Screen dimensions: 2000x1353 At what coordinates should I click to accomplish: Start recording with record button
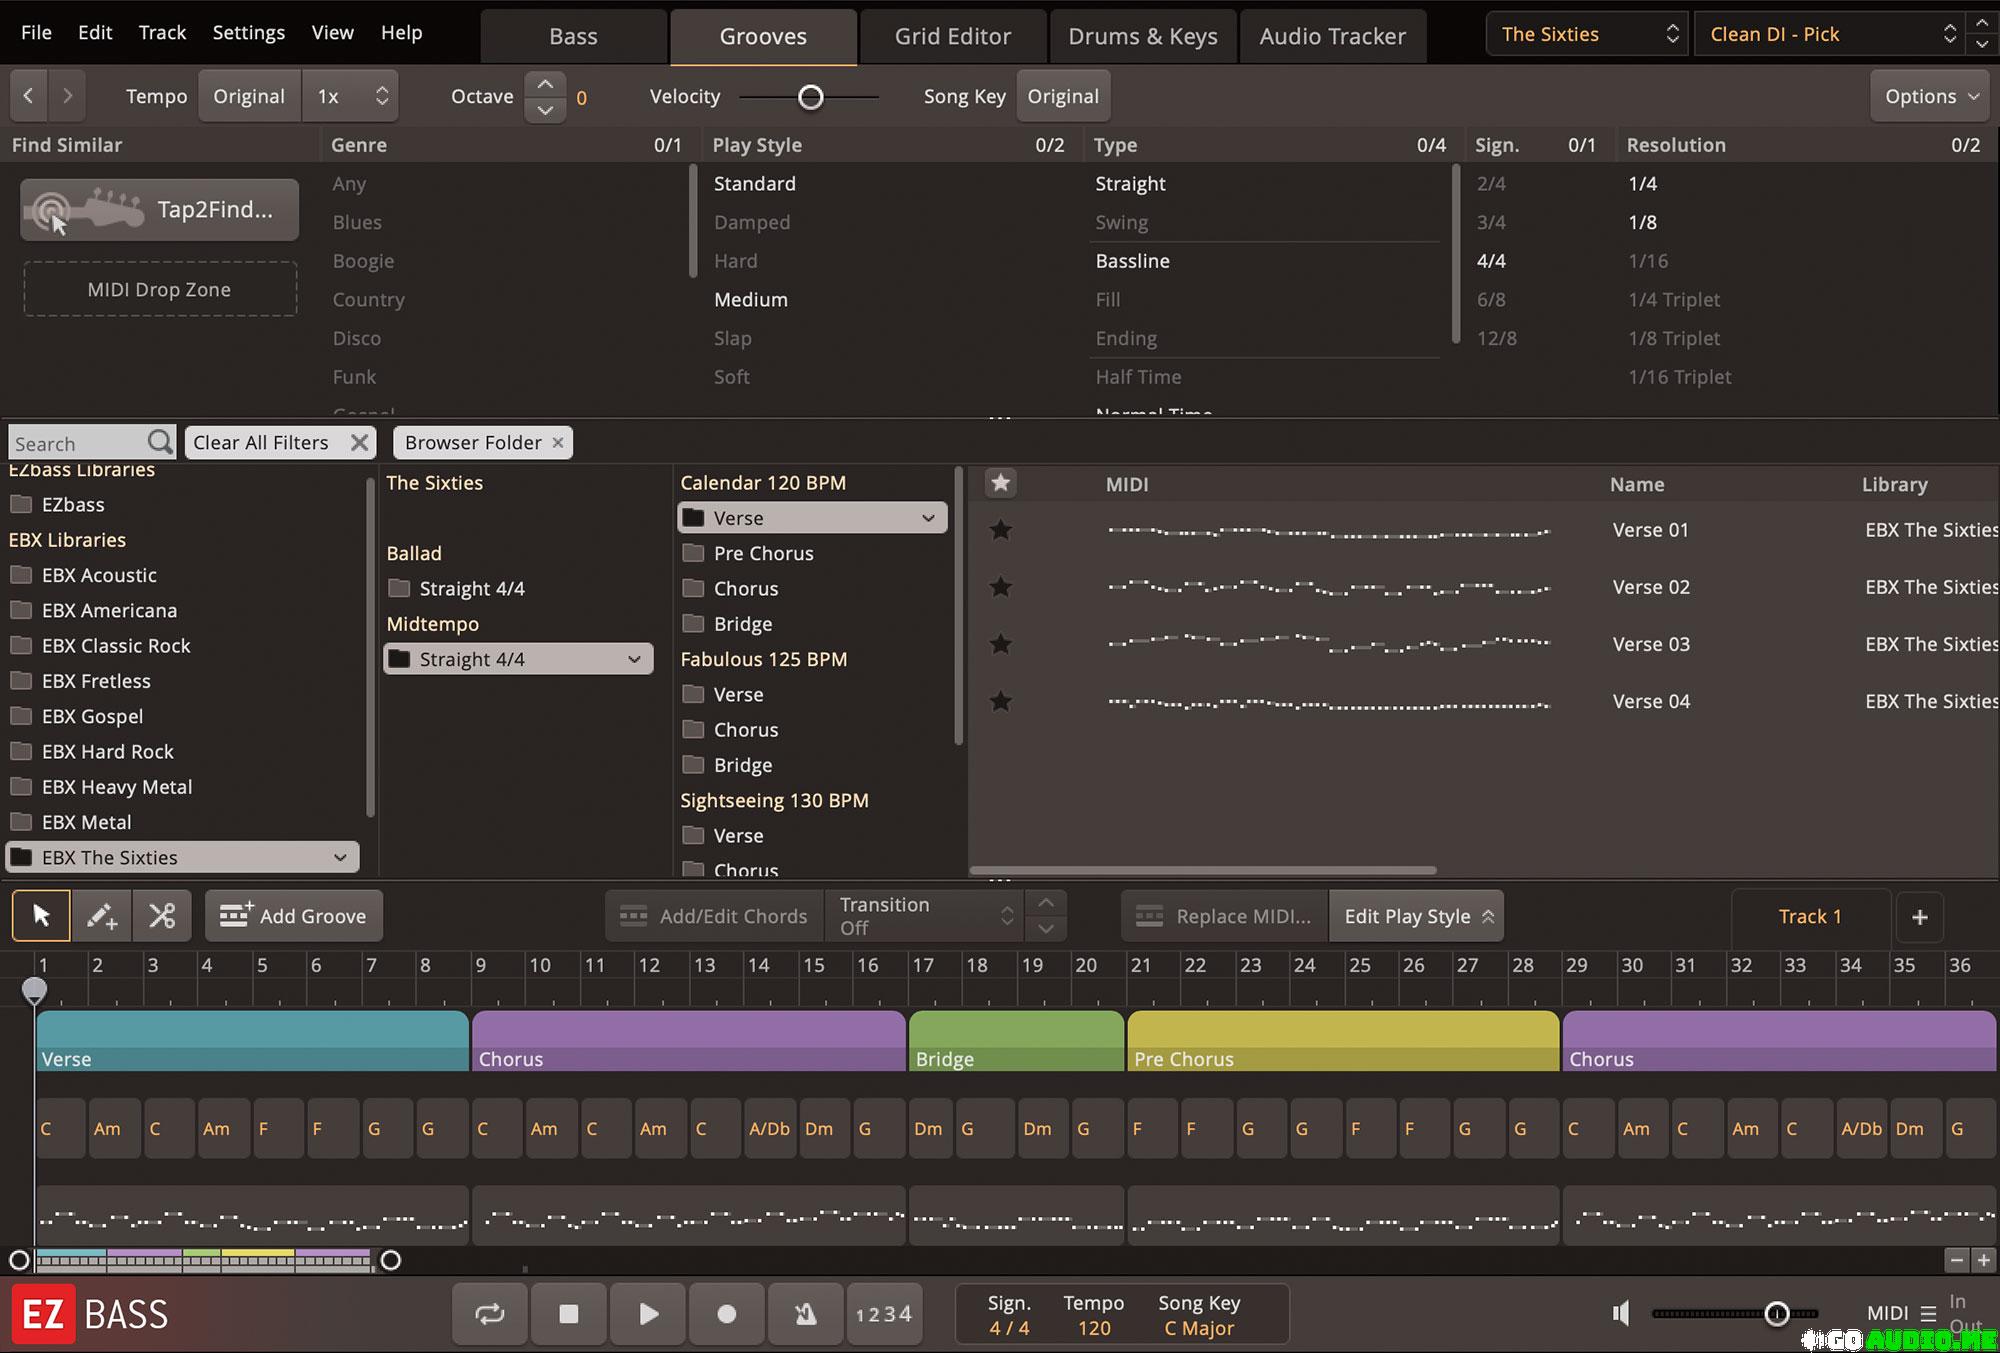[x=727, y=1314]
